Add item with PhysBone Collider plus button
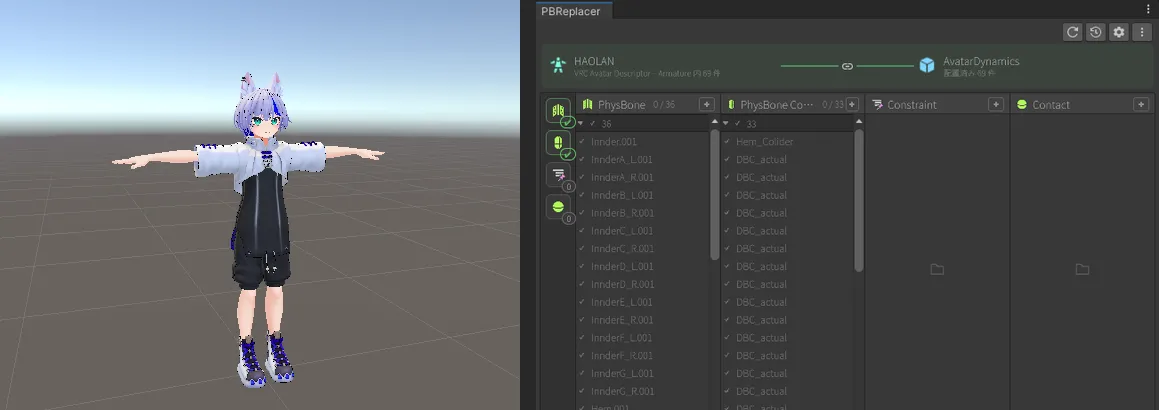The width and height of the screenshot is (1159, 410). click(852, 104)
